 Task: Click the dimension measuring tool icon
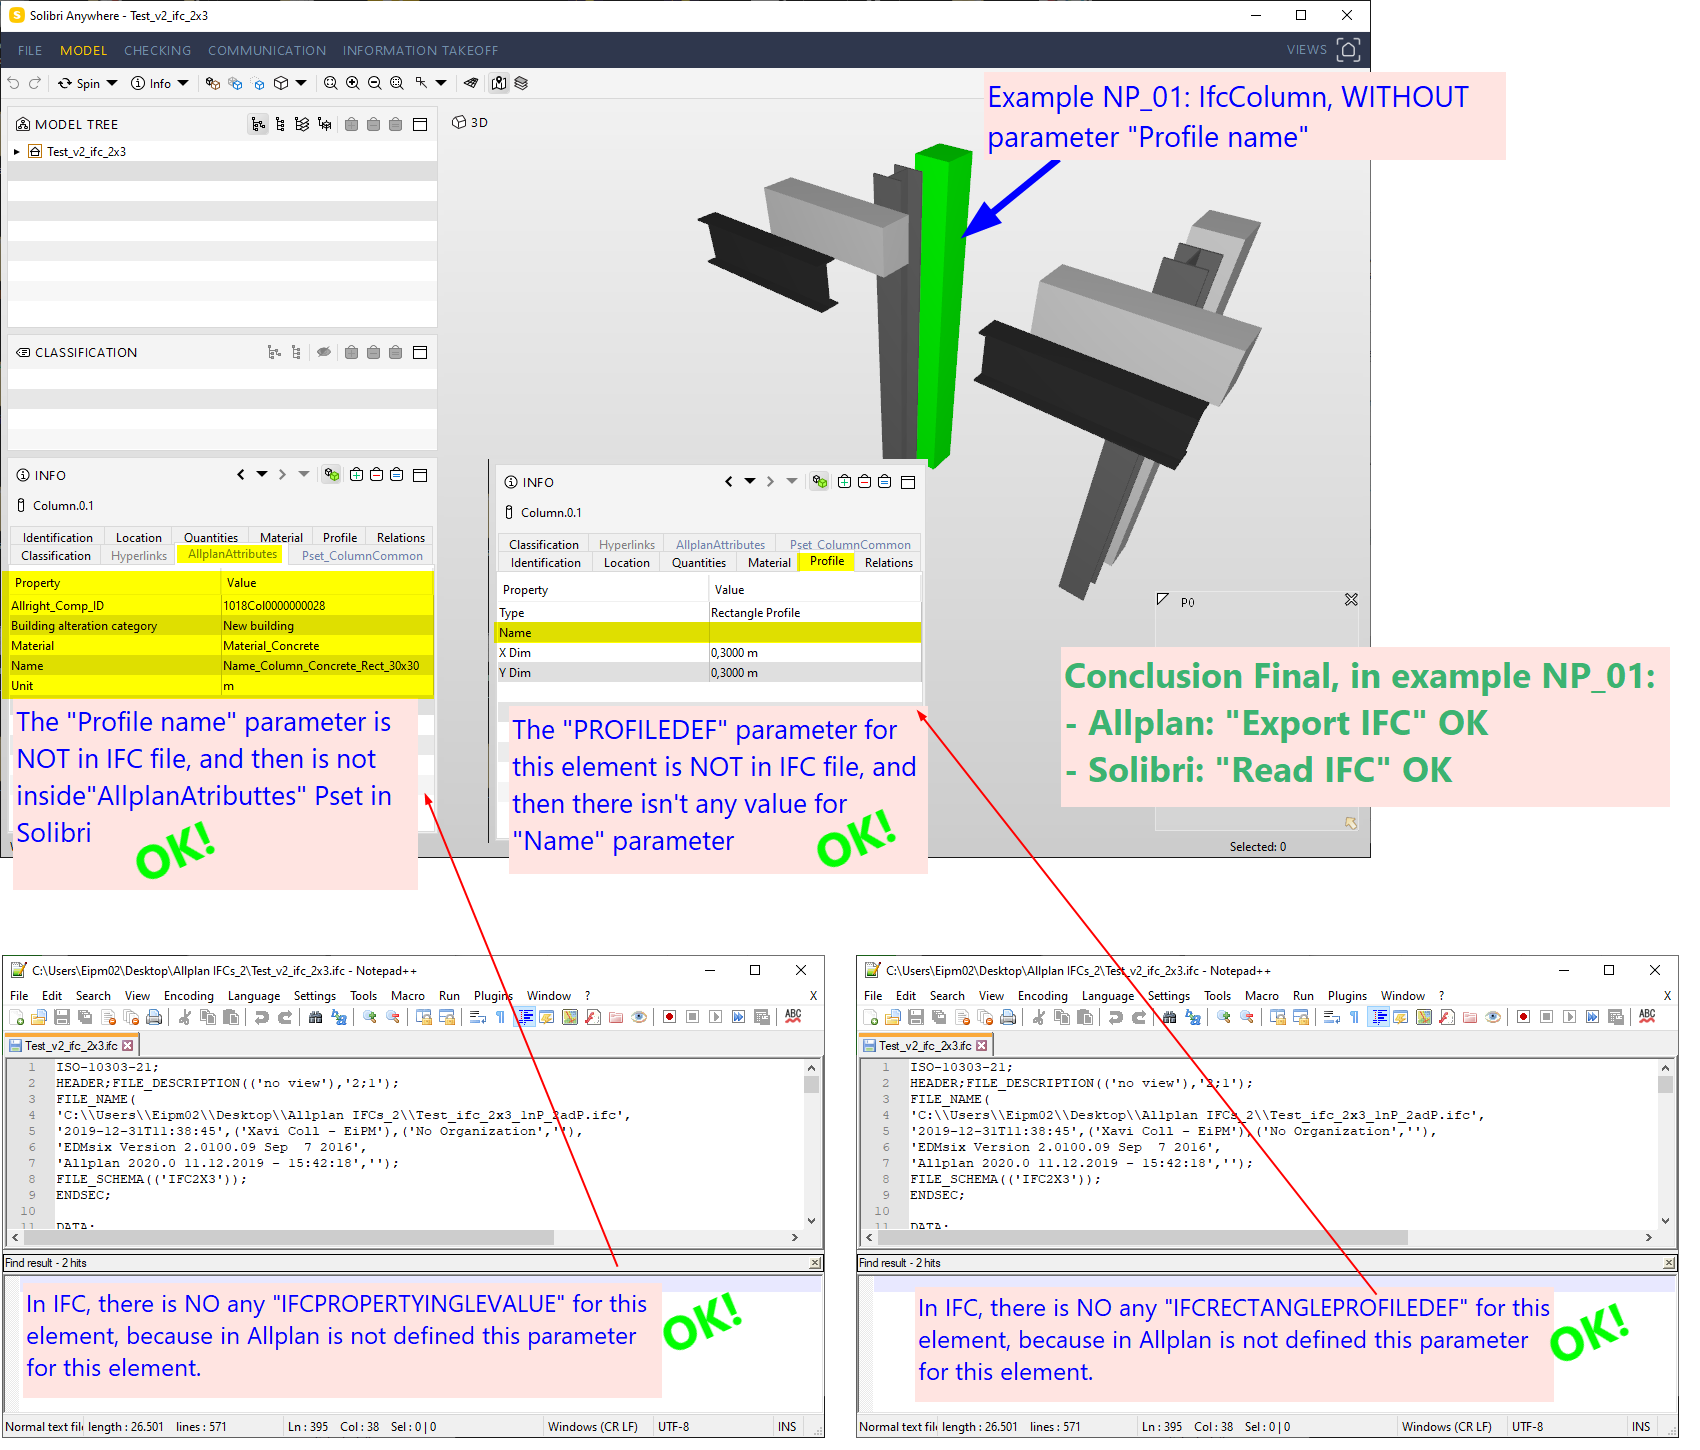point(421,83)
